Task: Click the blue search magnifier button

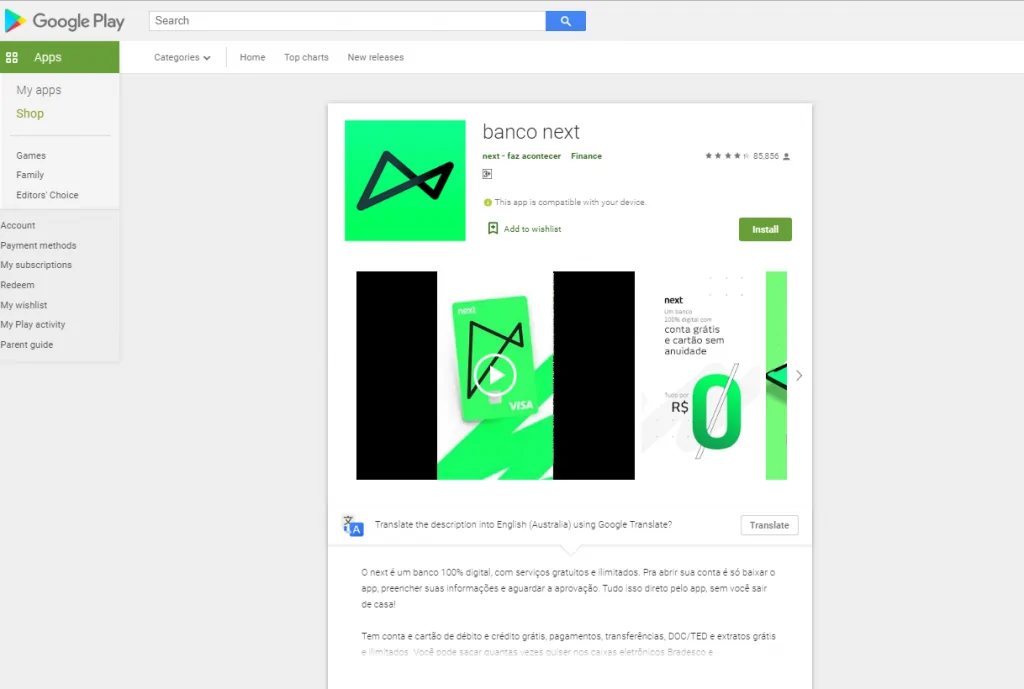Action: coord(566,21)
